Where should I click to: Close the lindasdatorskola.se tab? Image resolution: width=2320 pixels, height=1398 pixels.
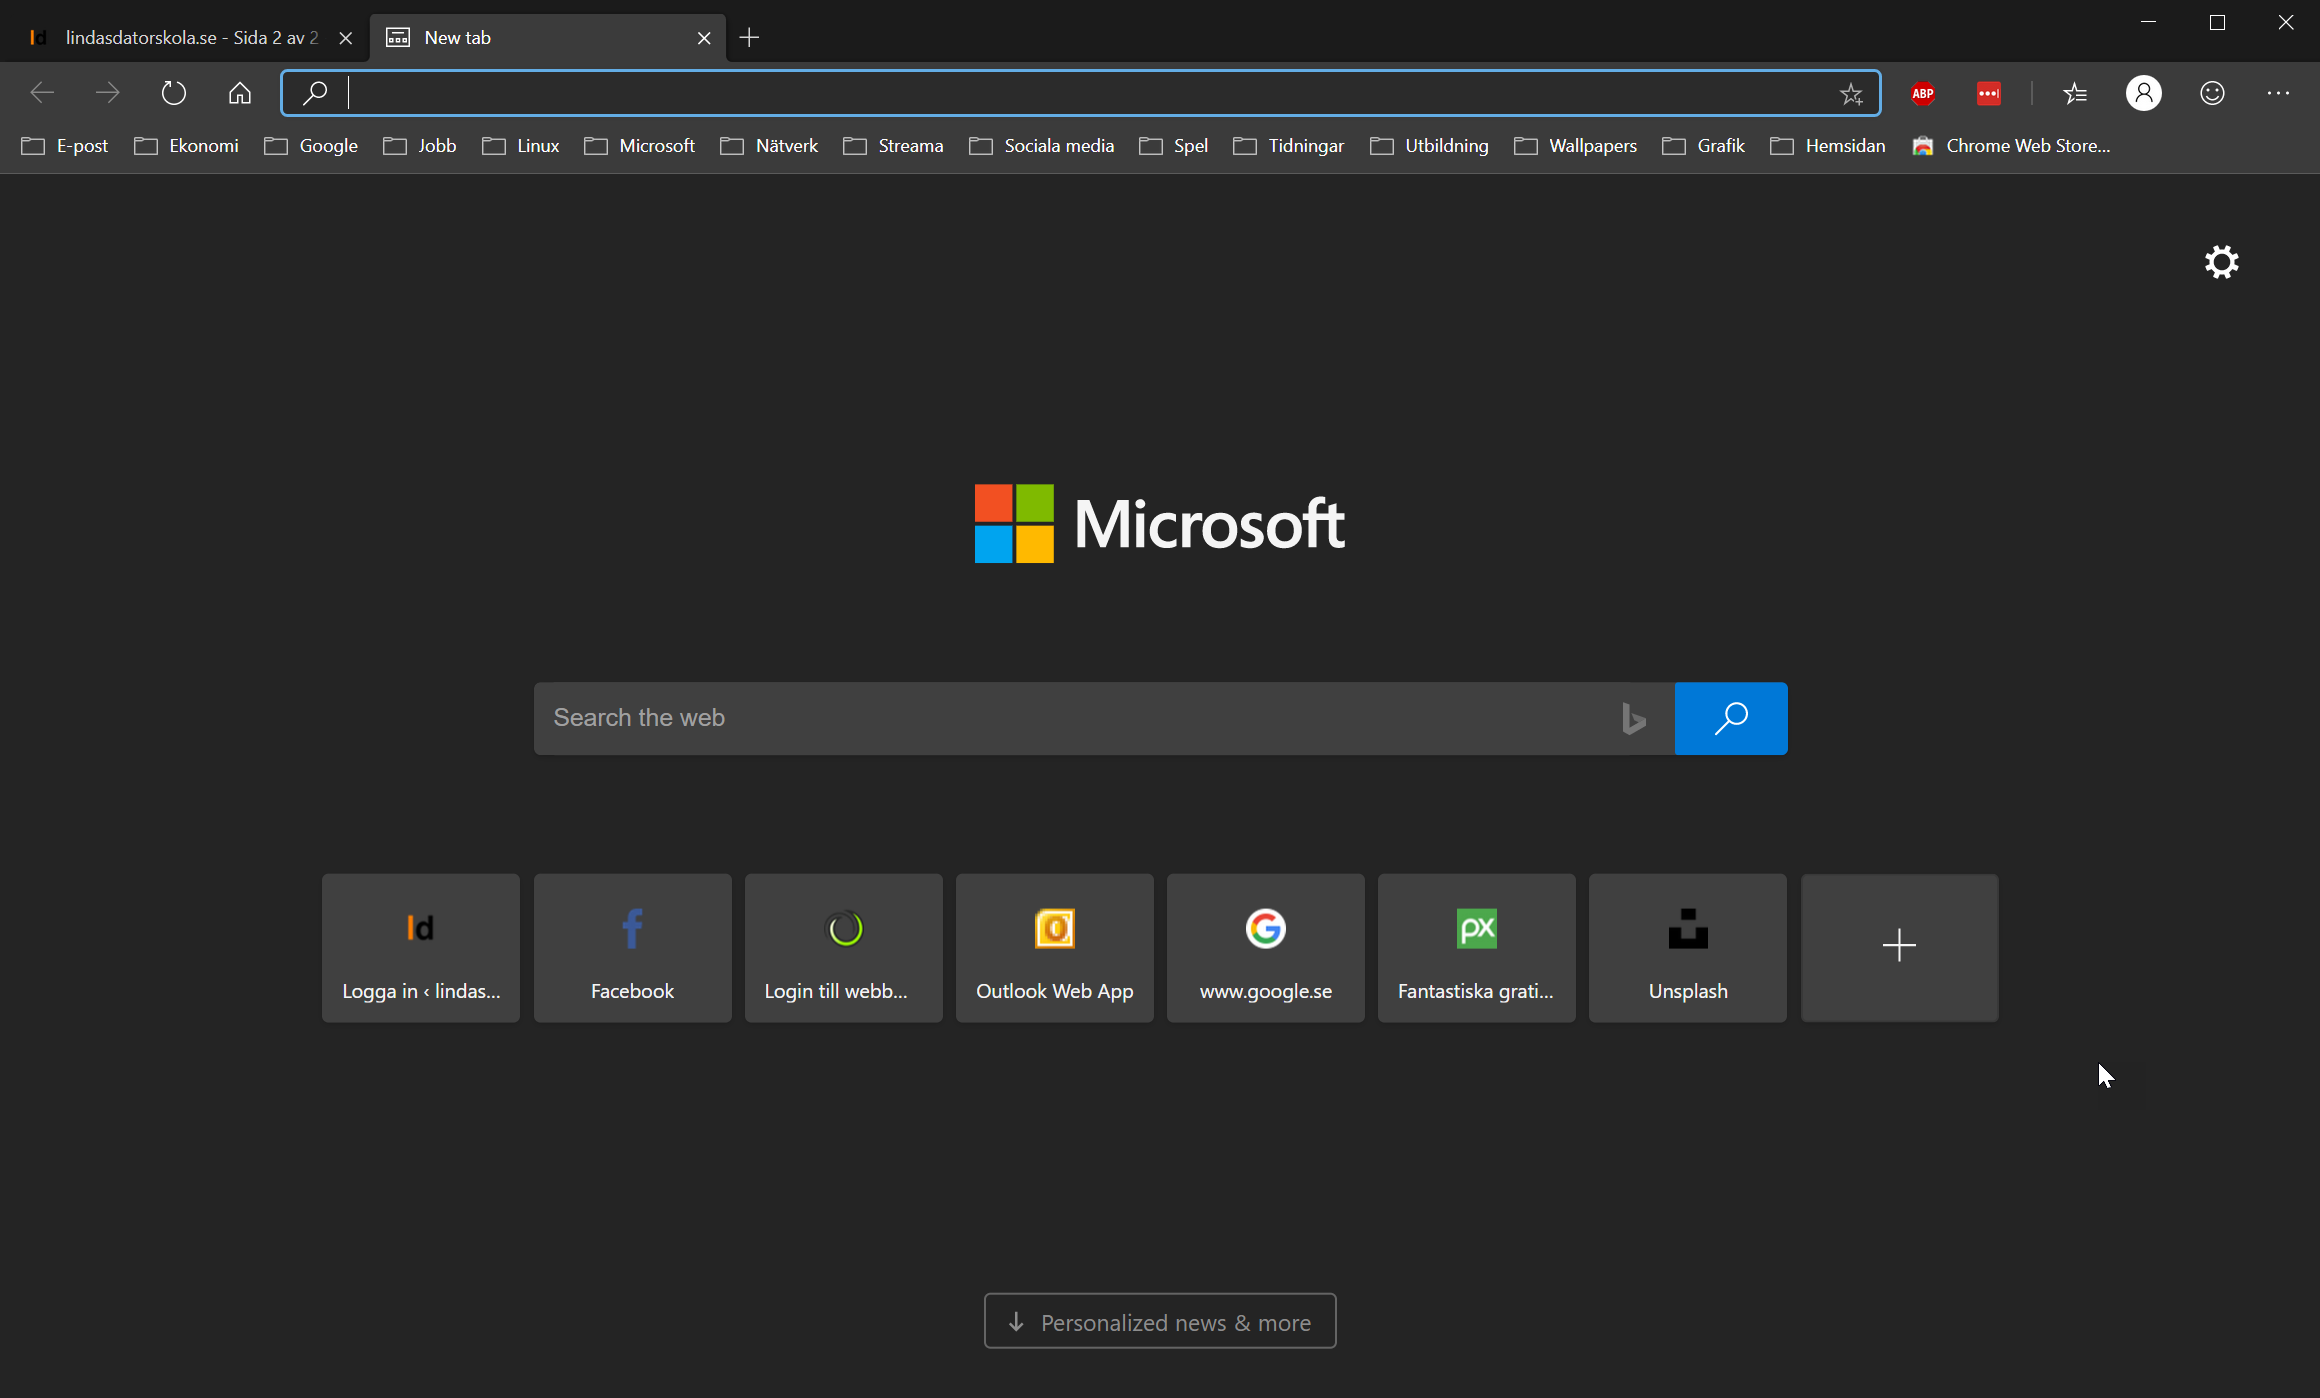click(346, 38)
